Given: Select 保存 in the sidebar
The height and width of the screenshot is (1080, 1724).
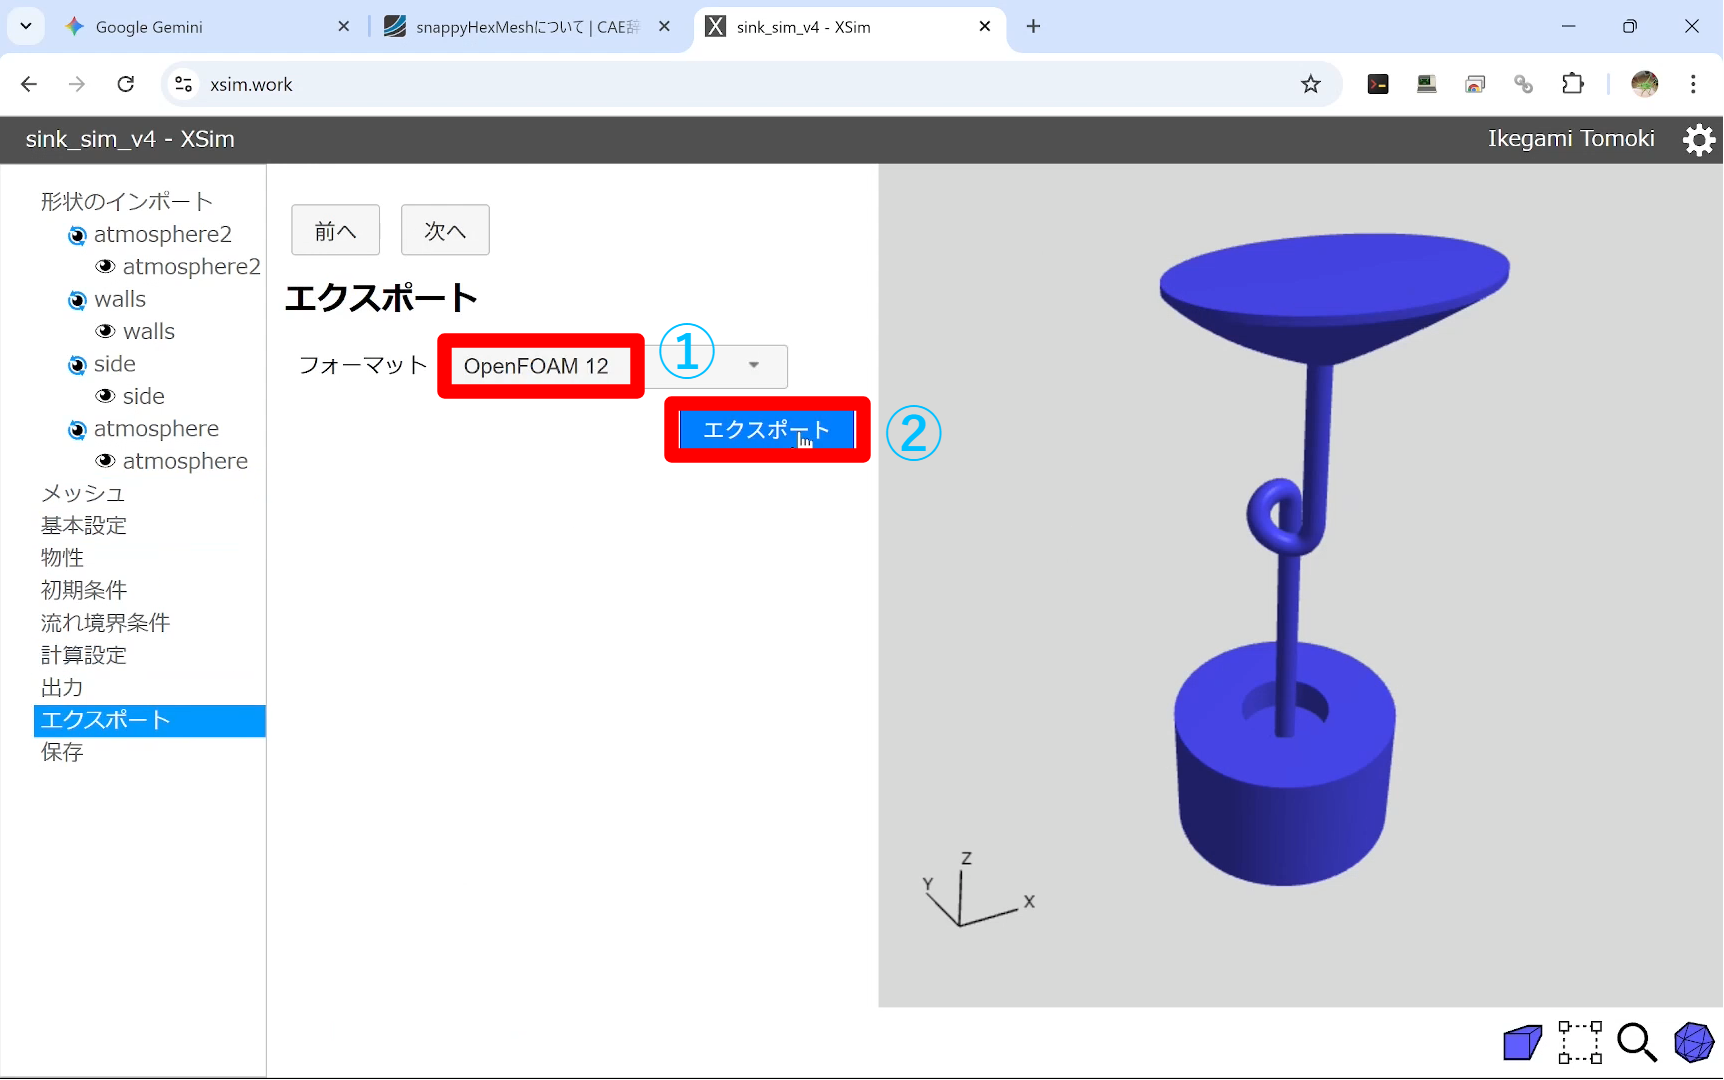Looking at the screenshot, I should click(62, 752).
